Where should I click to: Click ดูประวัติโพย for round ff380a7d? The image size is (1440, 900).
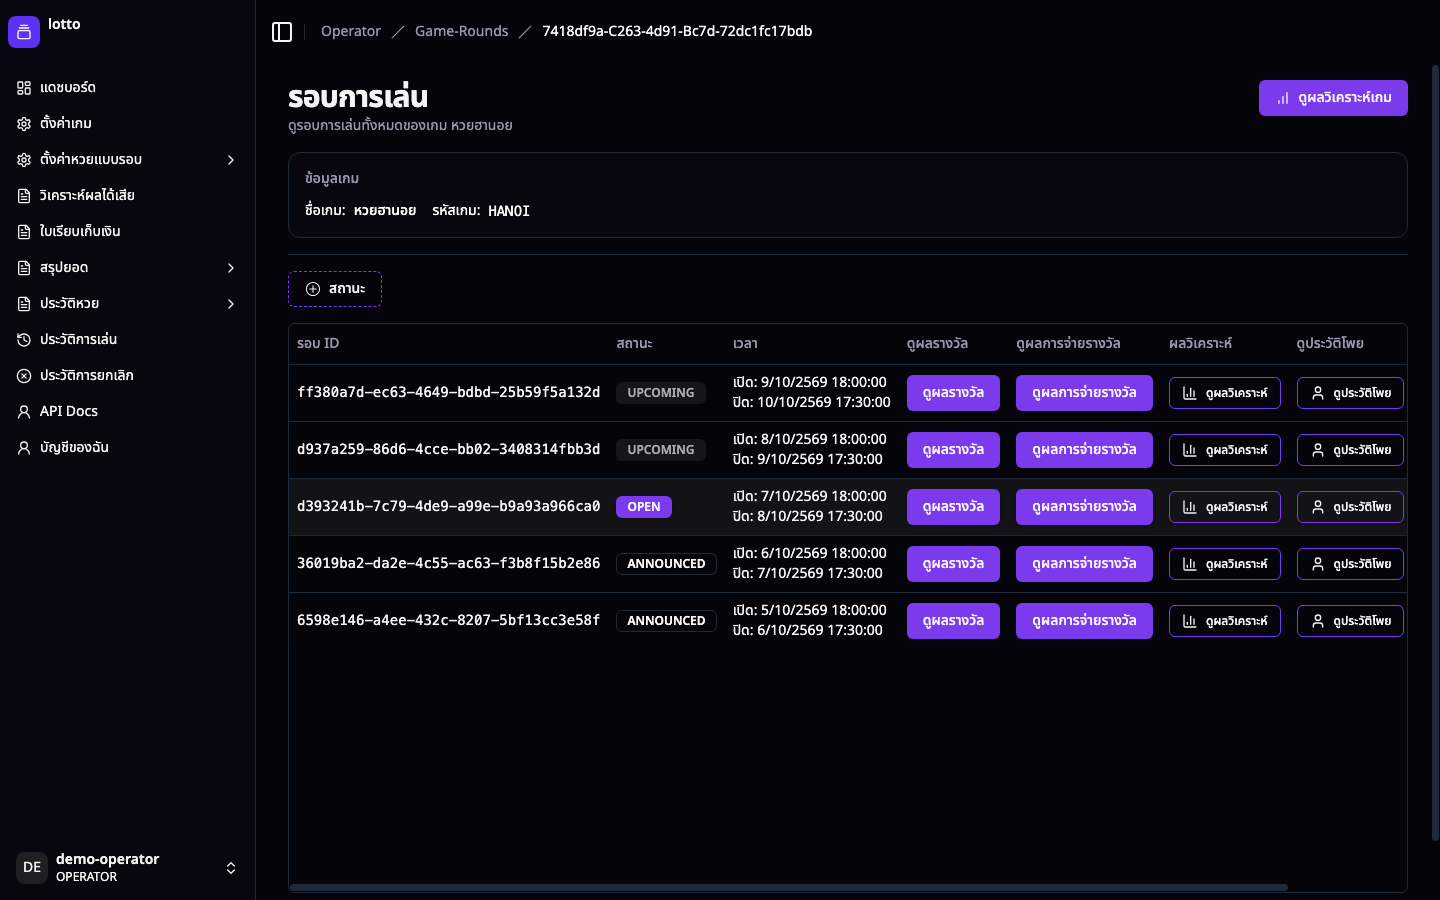[x=1350, y=393]
